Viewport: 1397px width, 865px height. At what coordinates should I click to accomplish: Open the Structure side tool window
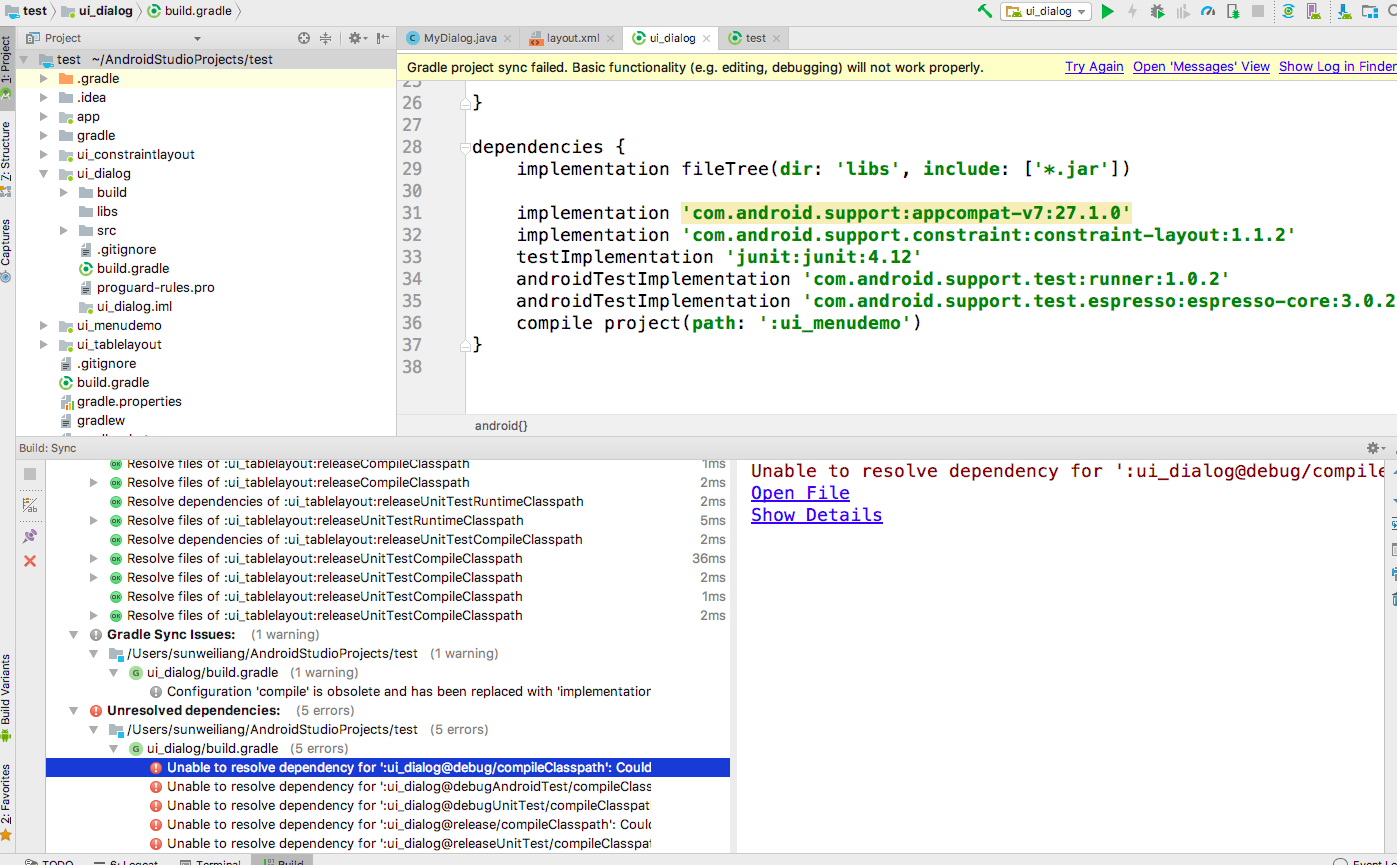click(7, 158)
